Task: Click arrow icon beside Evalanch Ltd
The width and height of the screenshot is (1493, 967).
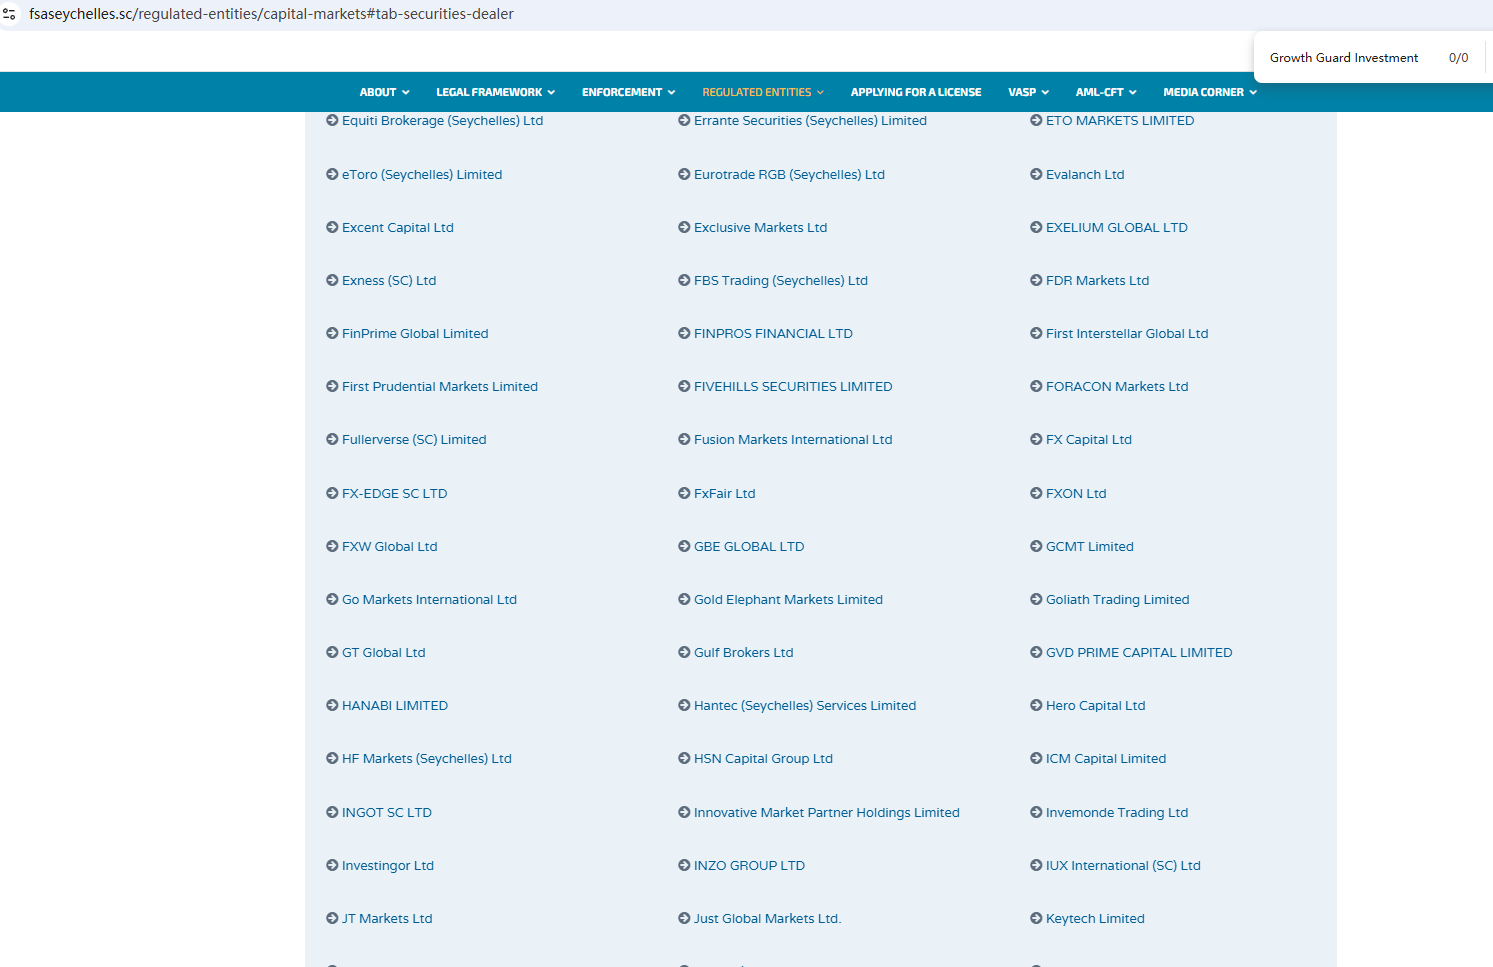Action: point(1036,174)
